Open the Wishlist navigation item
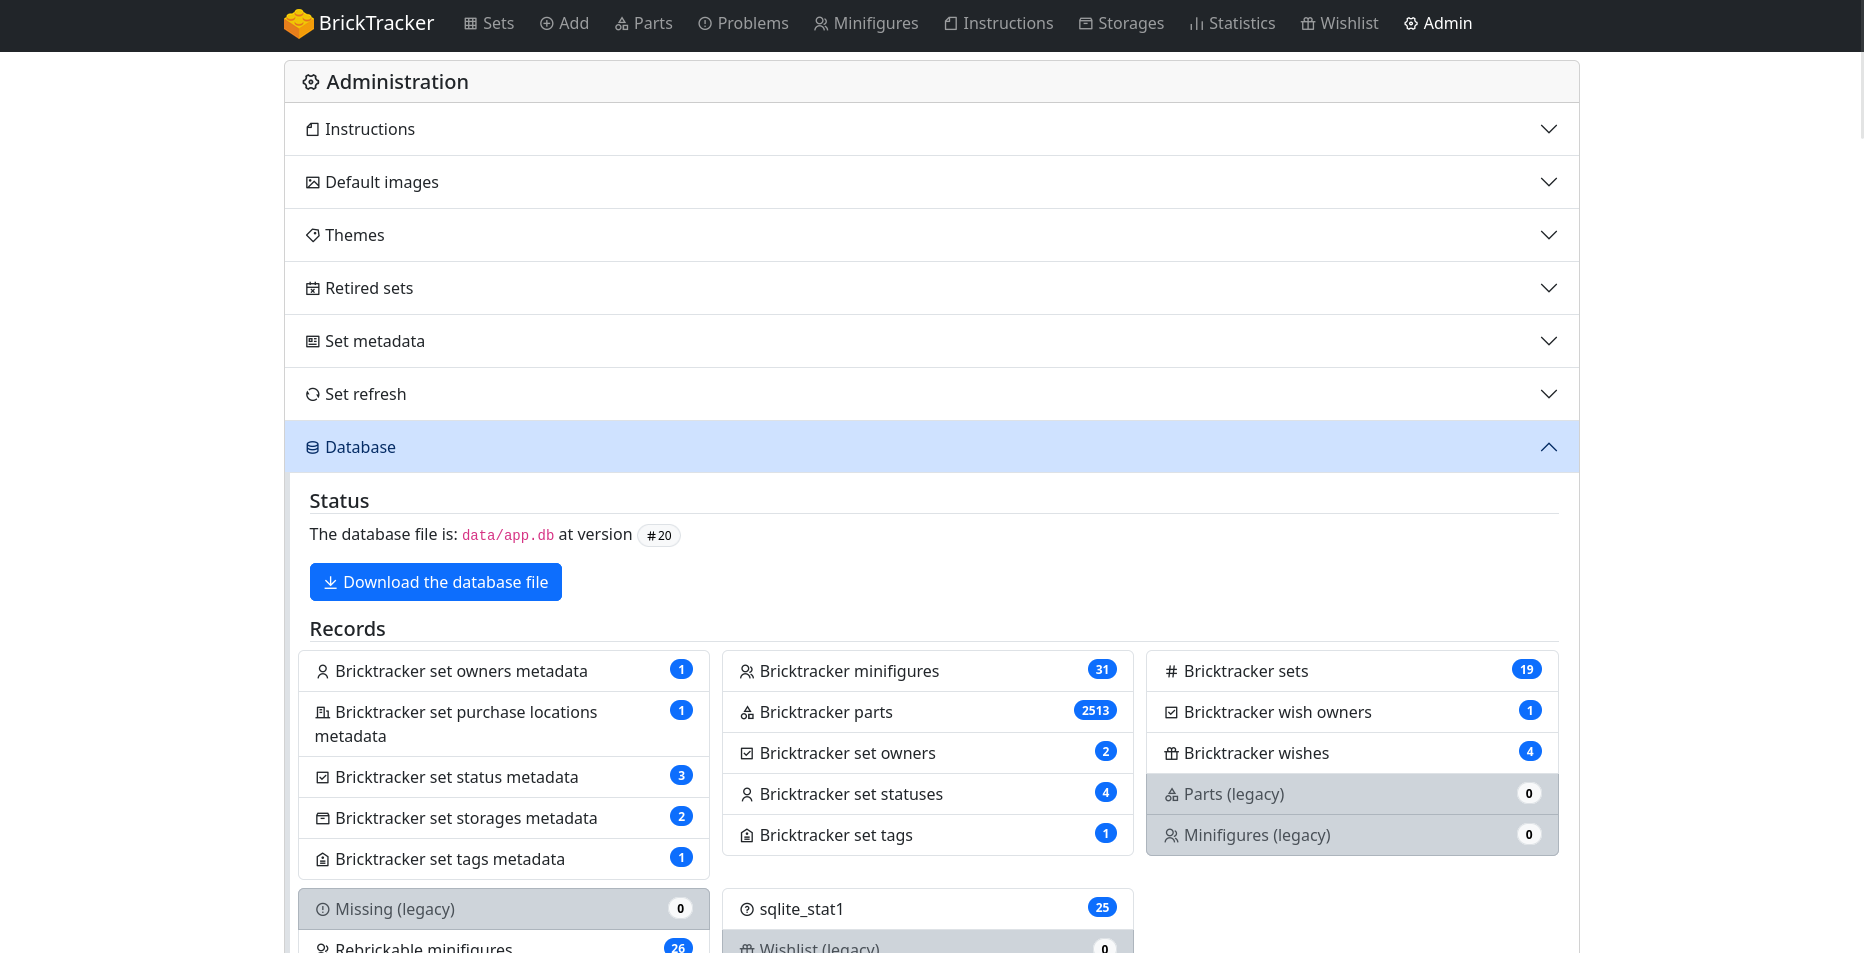The image size is (1864, 953). coord(1339,23)
